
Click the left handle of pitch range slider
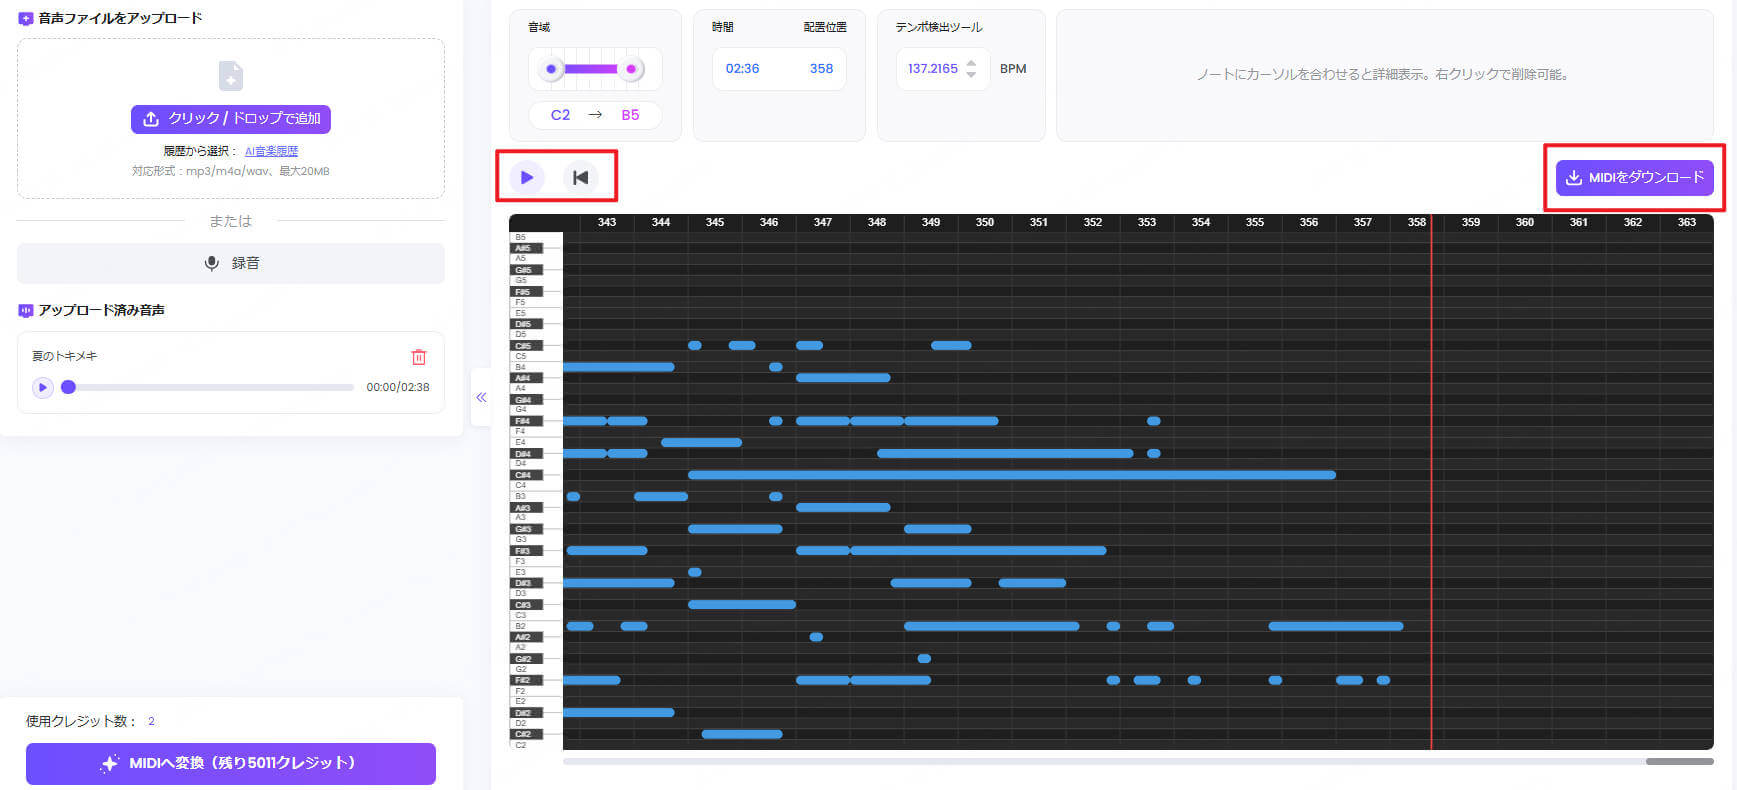(551, 69)
